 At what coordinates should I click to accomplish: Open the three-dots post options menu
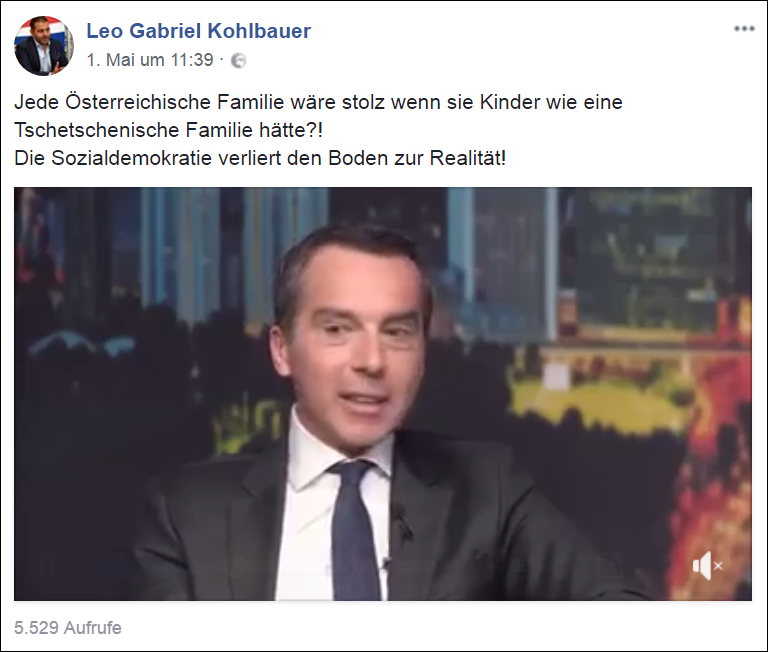coord(744,29)
